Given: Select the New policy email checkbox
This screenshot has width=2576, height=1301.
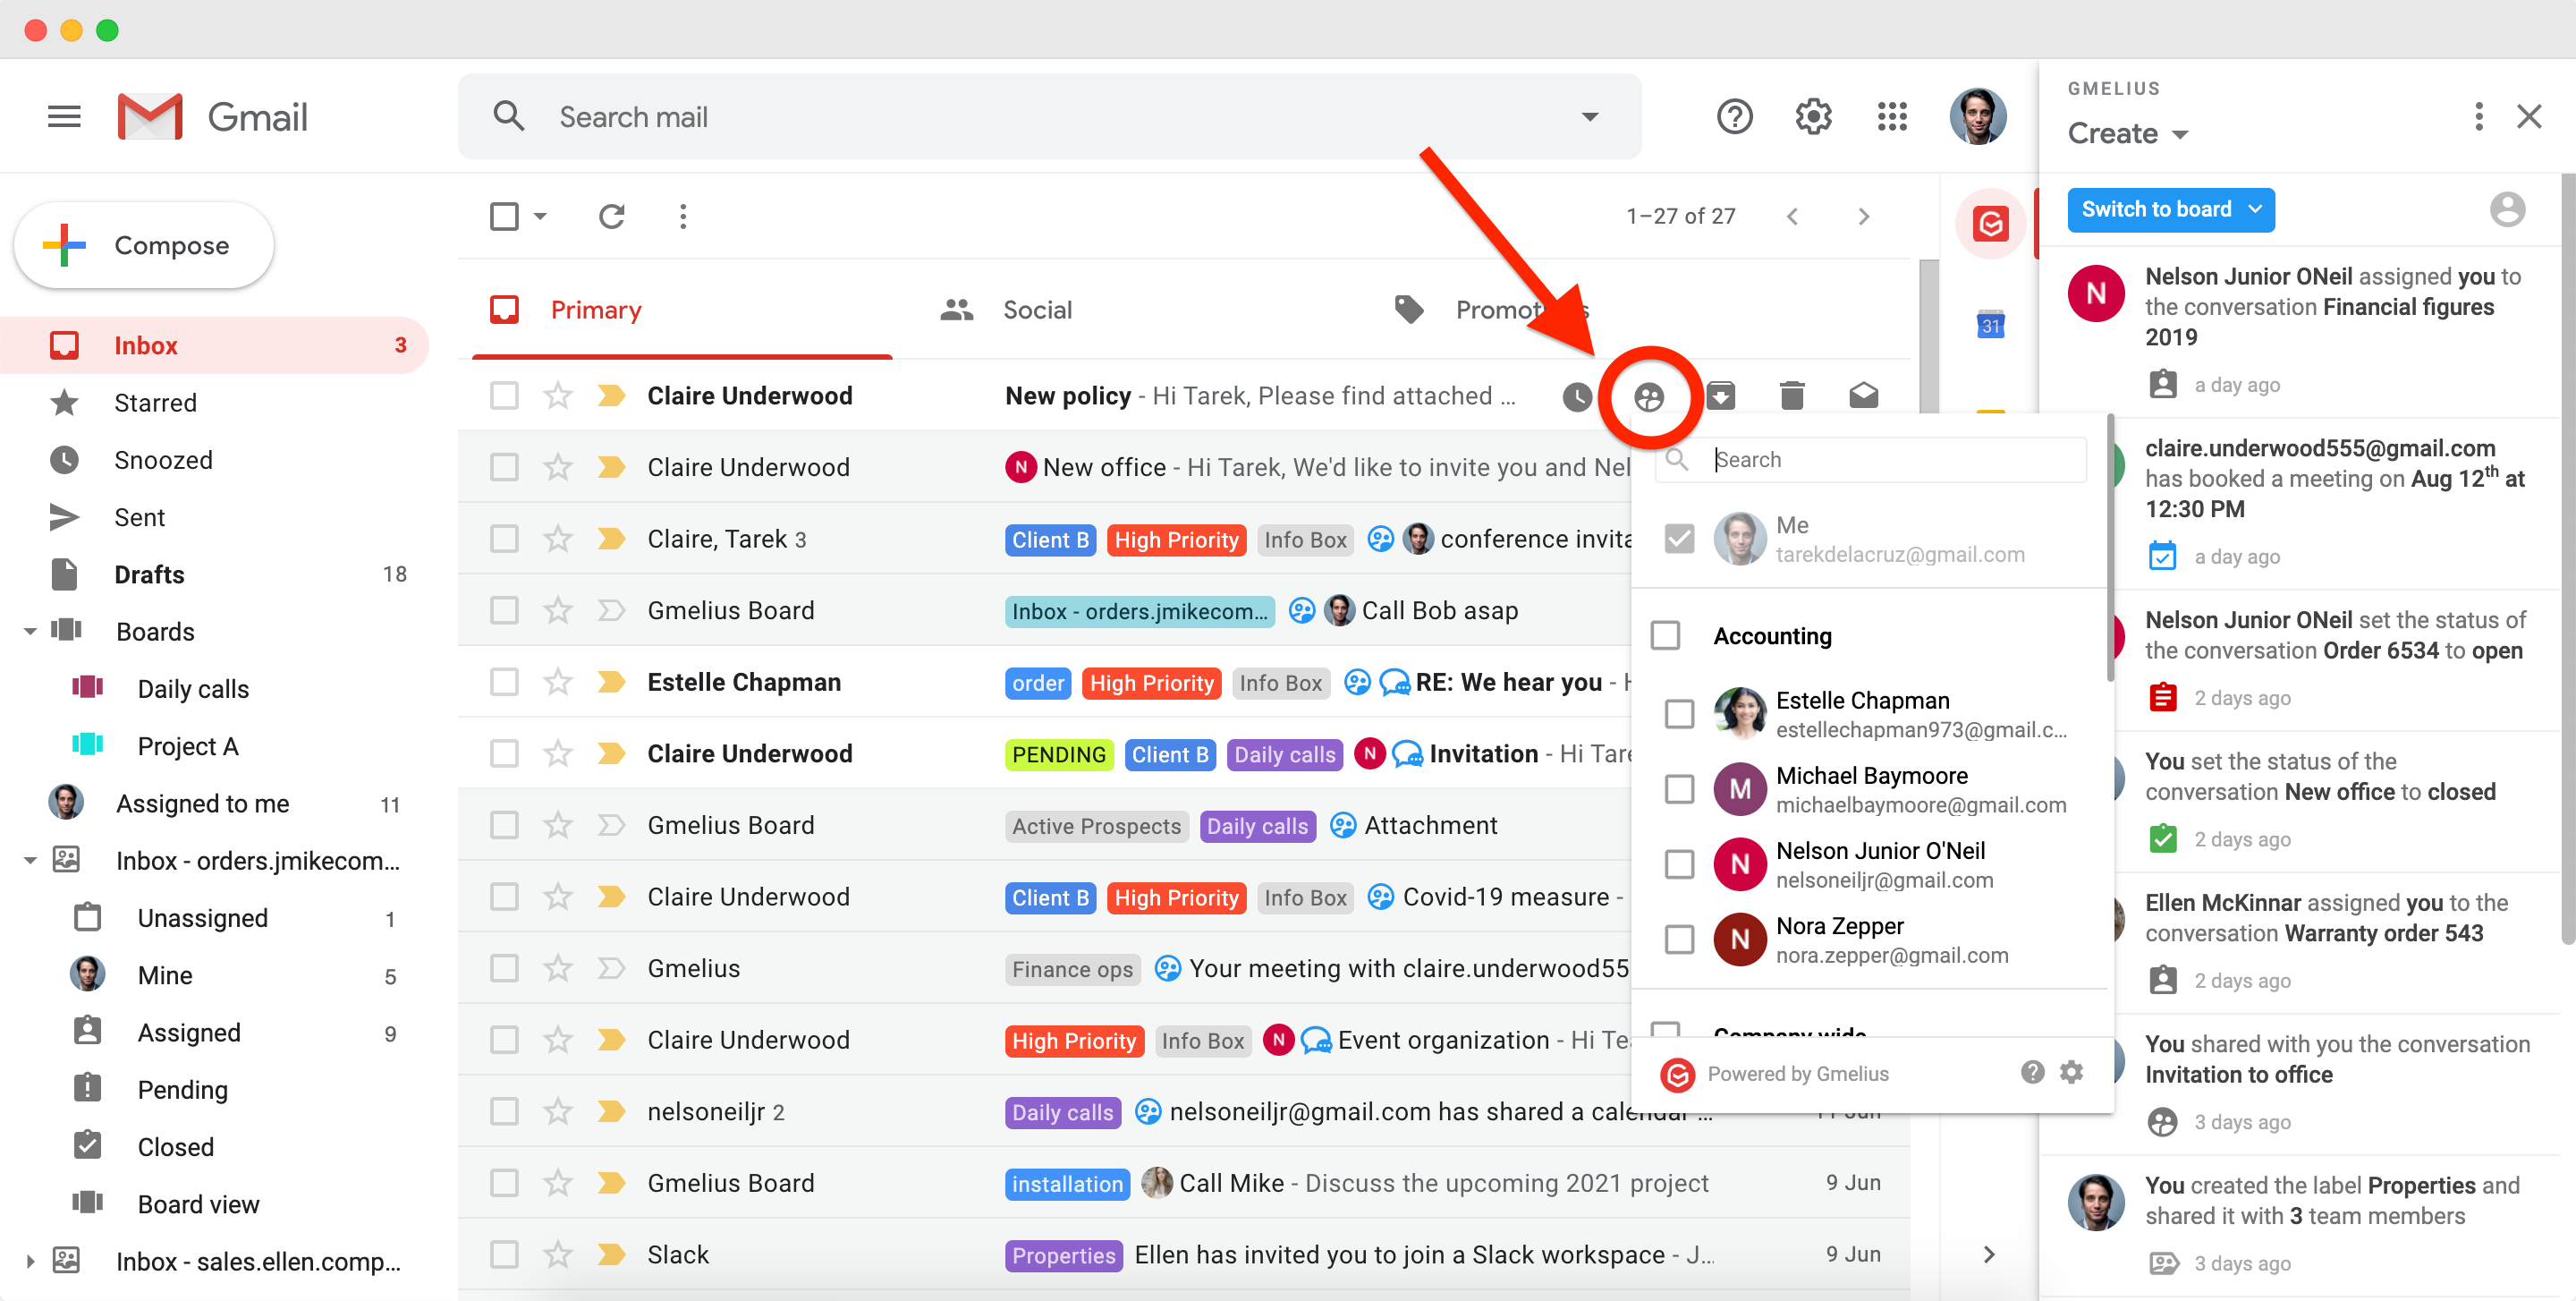Looking at the screenshot, I should [x=504, y=396].
